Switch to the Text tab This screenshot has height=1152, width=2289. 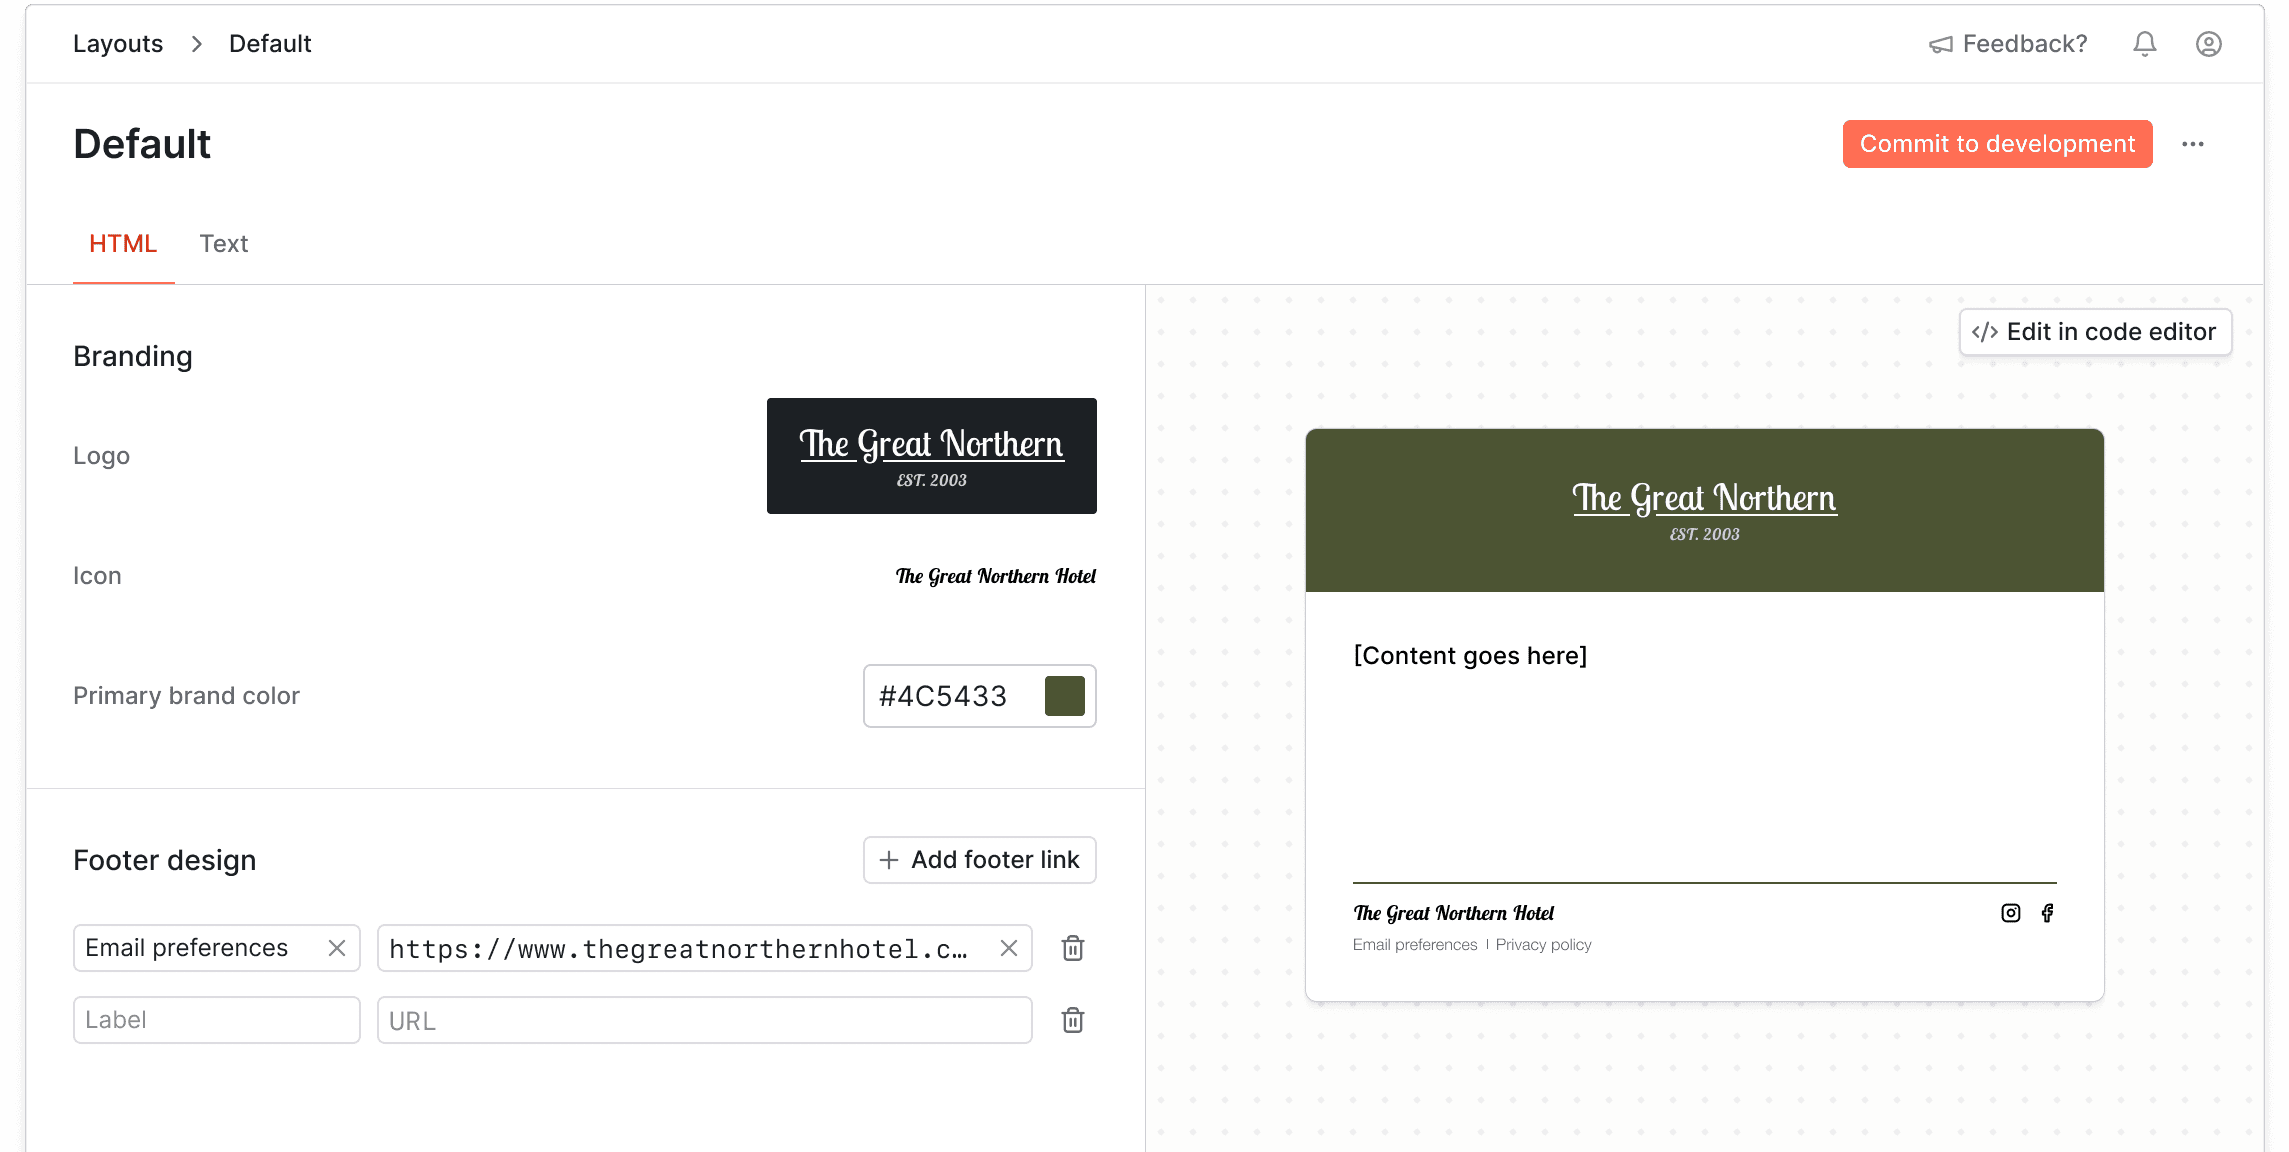tap(224, 243)
